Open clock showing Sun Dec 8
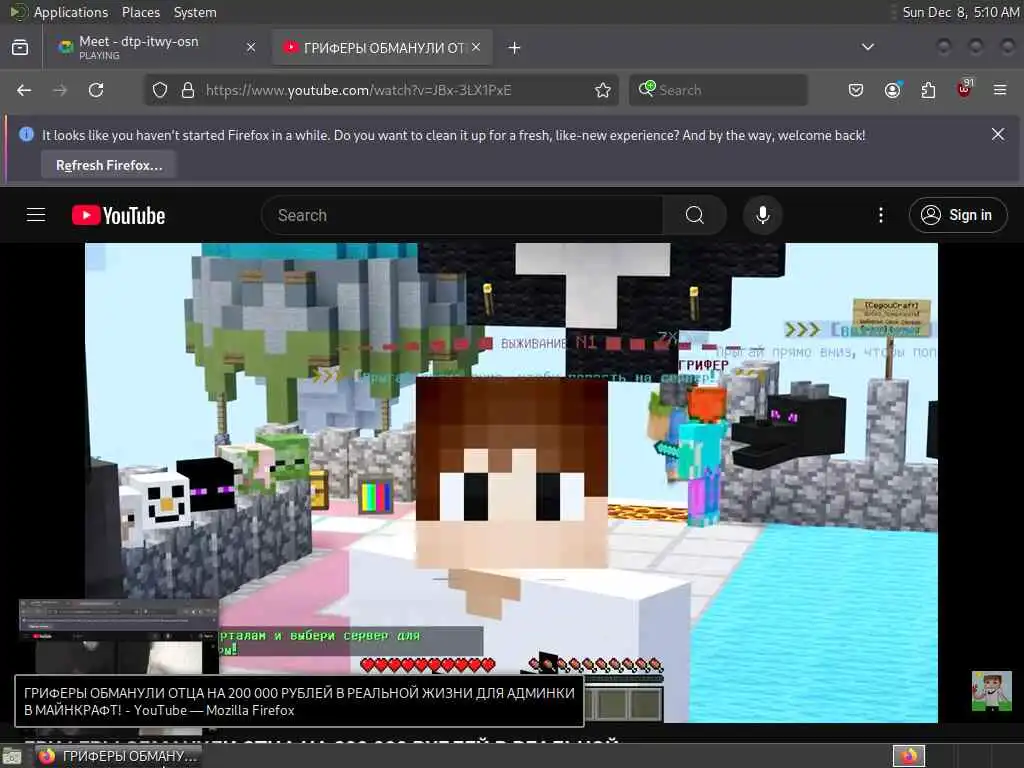 point(960,12)
